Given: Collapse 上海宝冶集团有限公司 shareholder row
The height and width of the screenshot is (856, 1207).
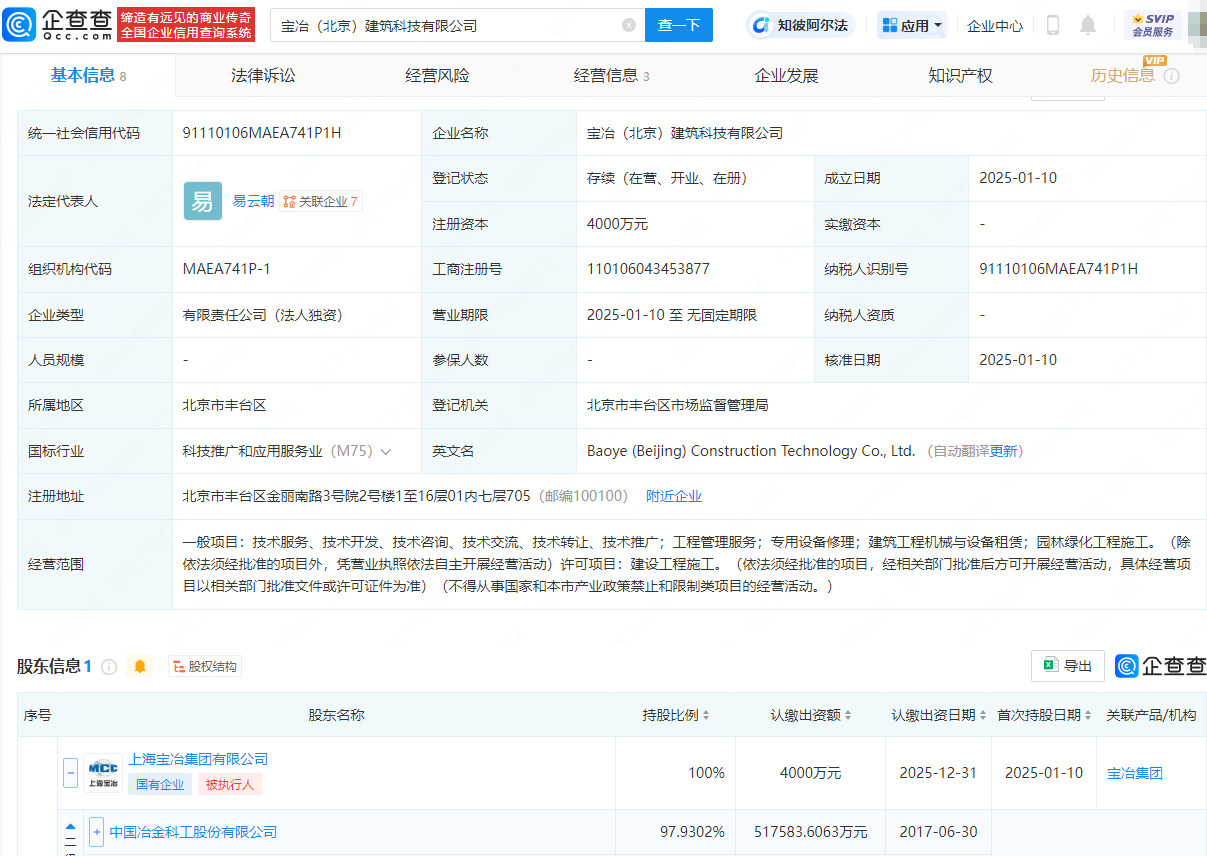Looking at the screenshot, I should 70,772.
